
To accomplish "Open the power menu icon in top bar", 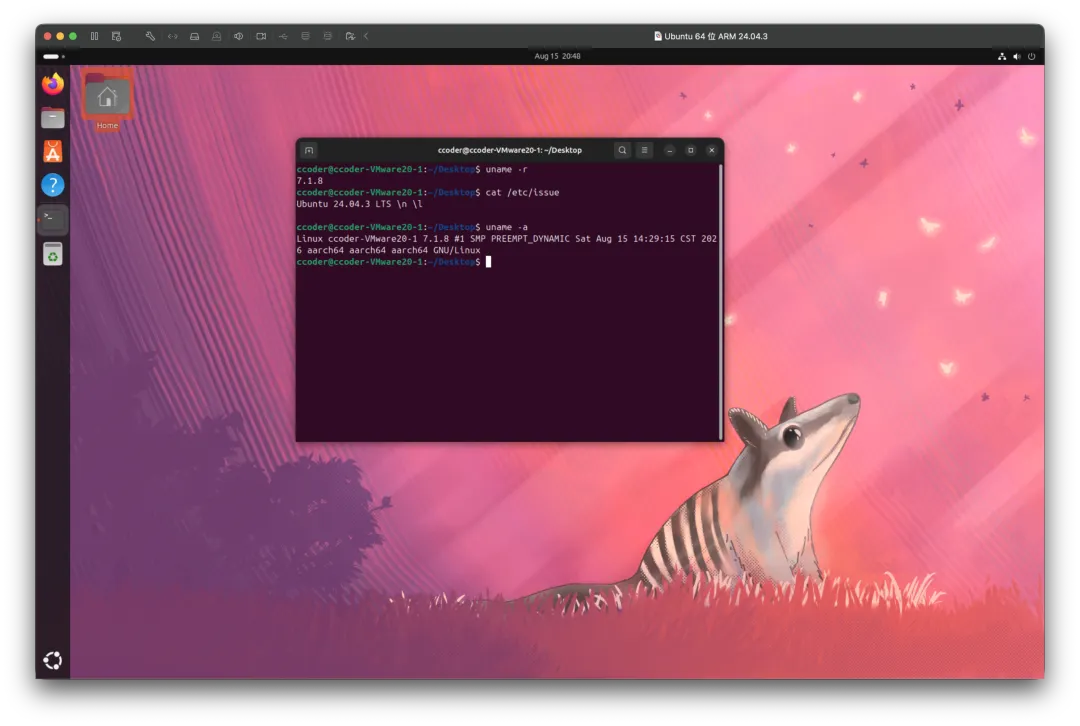I will click(1031, 56).
